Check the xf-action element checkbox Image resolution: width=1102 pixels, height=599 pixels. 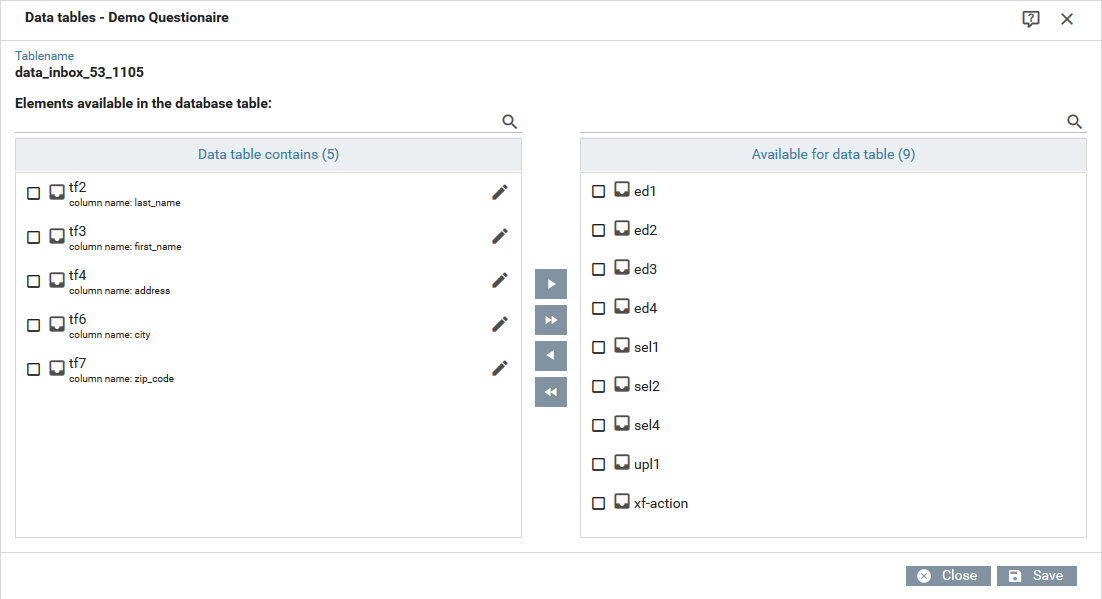point(599,503)
